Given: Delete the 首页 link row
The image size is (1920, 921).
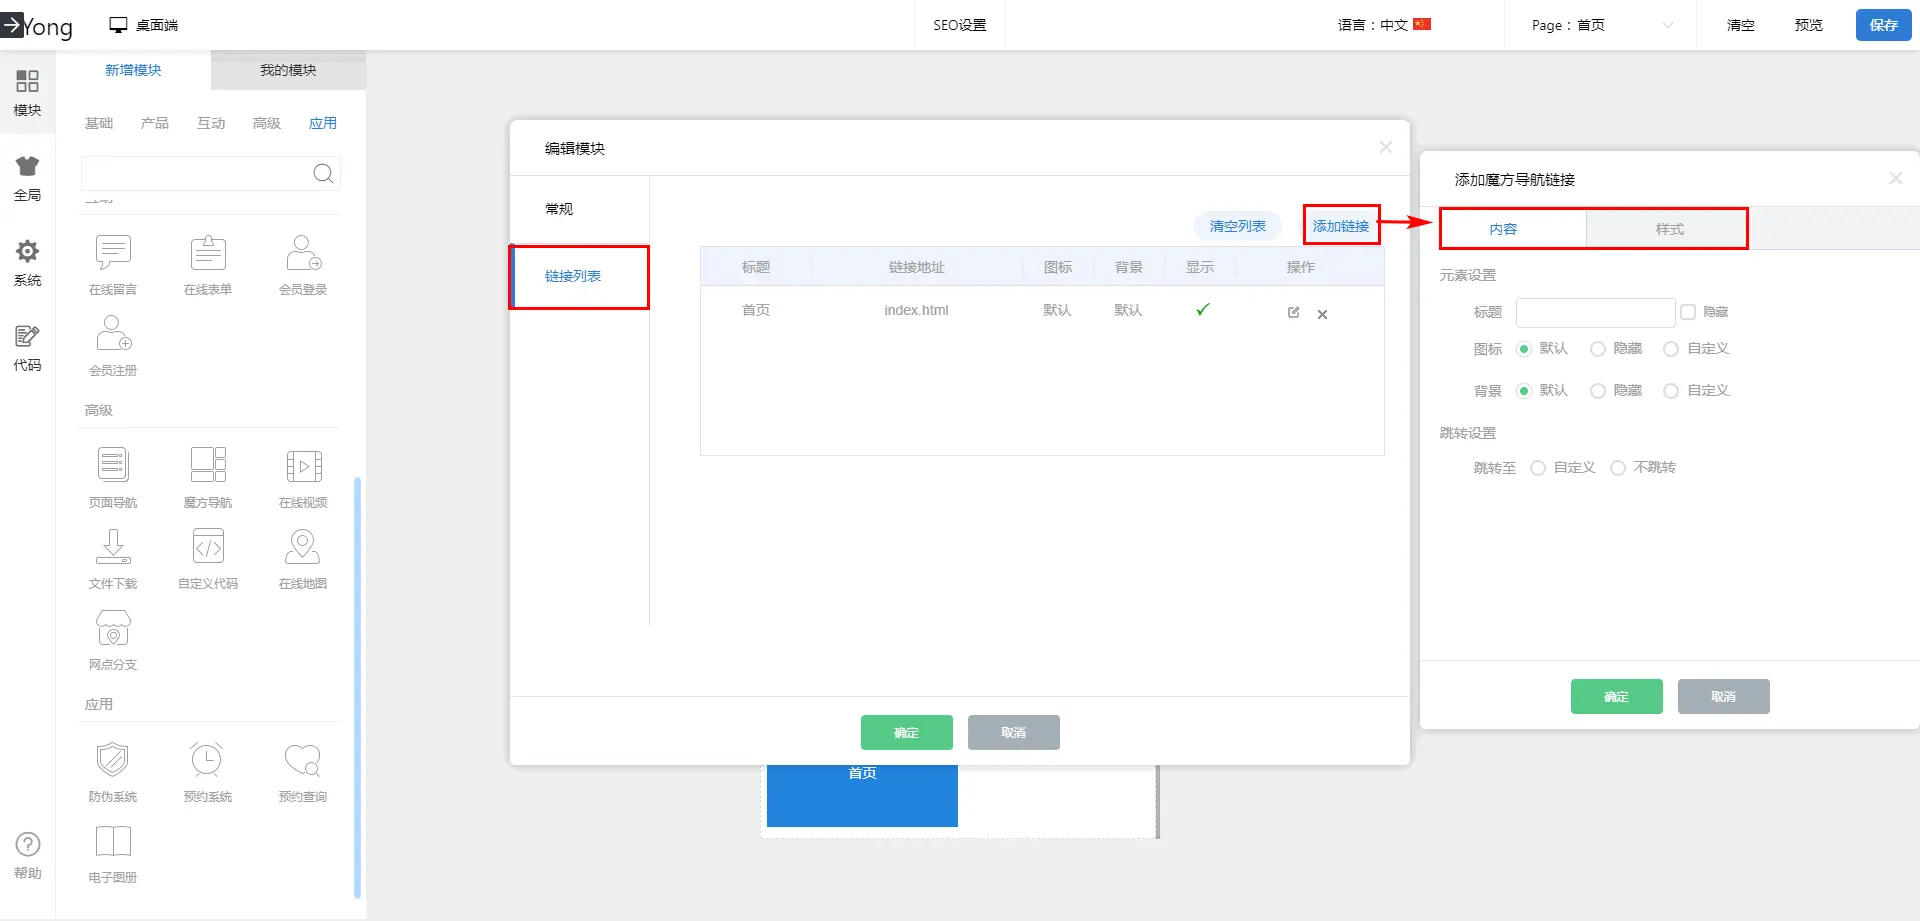Looking at the screenshot, I should tap(1322, 314).
